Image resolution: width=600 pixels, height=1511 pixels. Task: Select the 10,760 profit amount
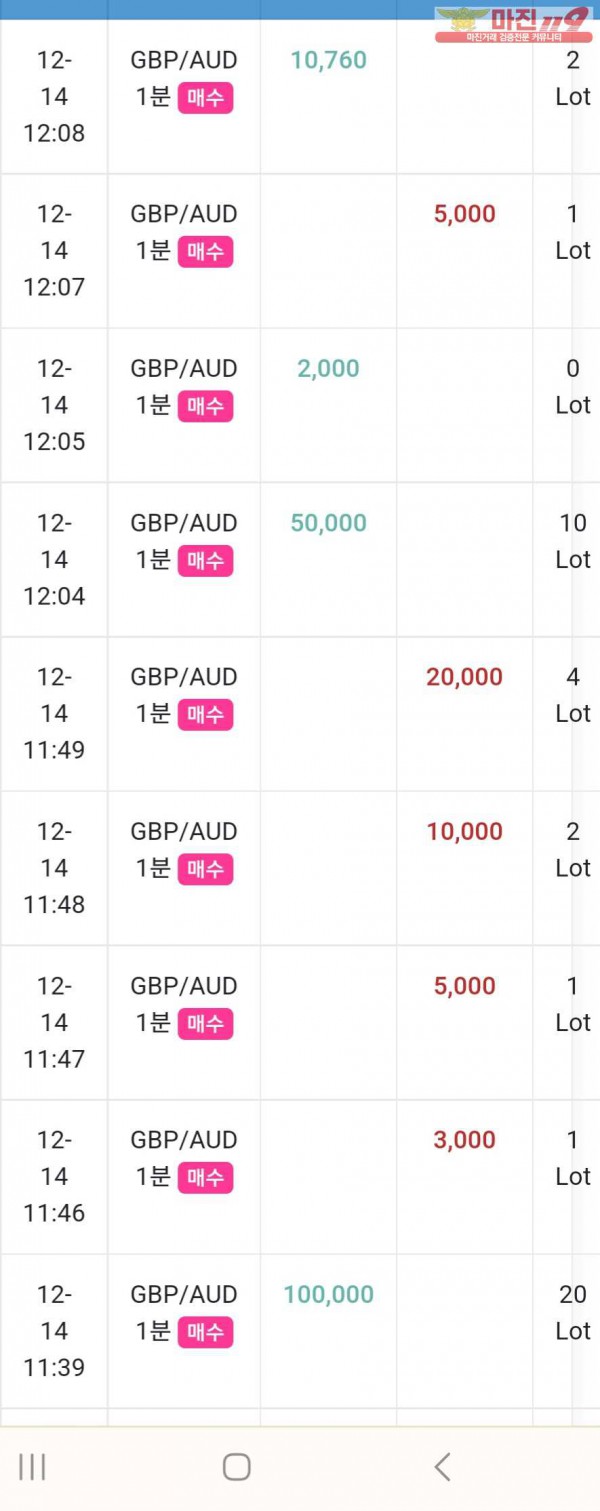click(x=329, y=60)
